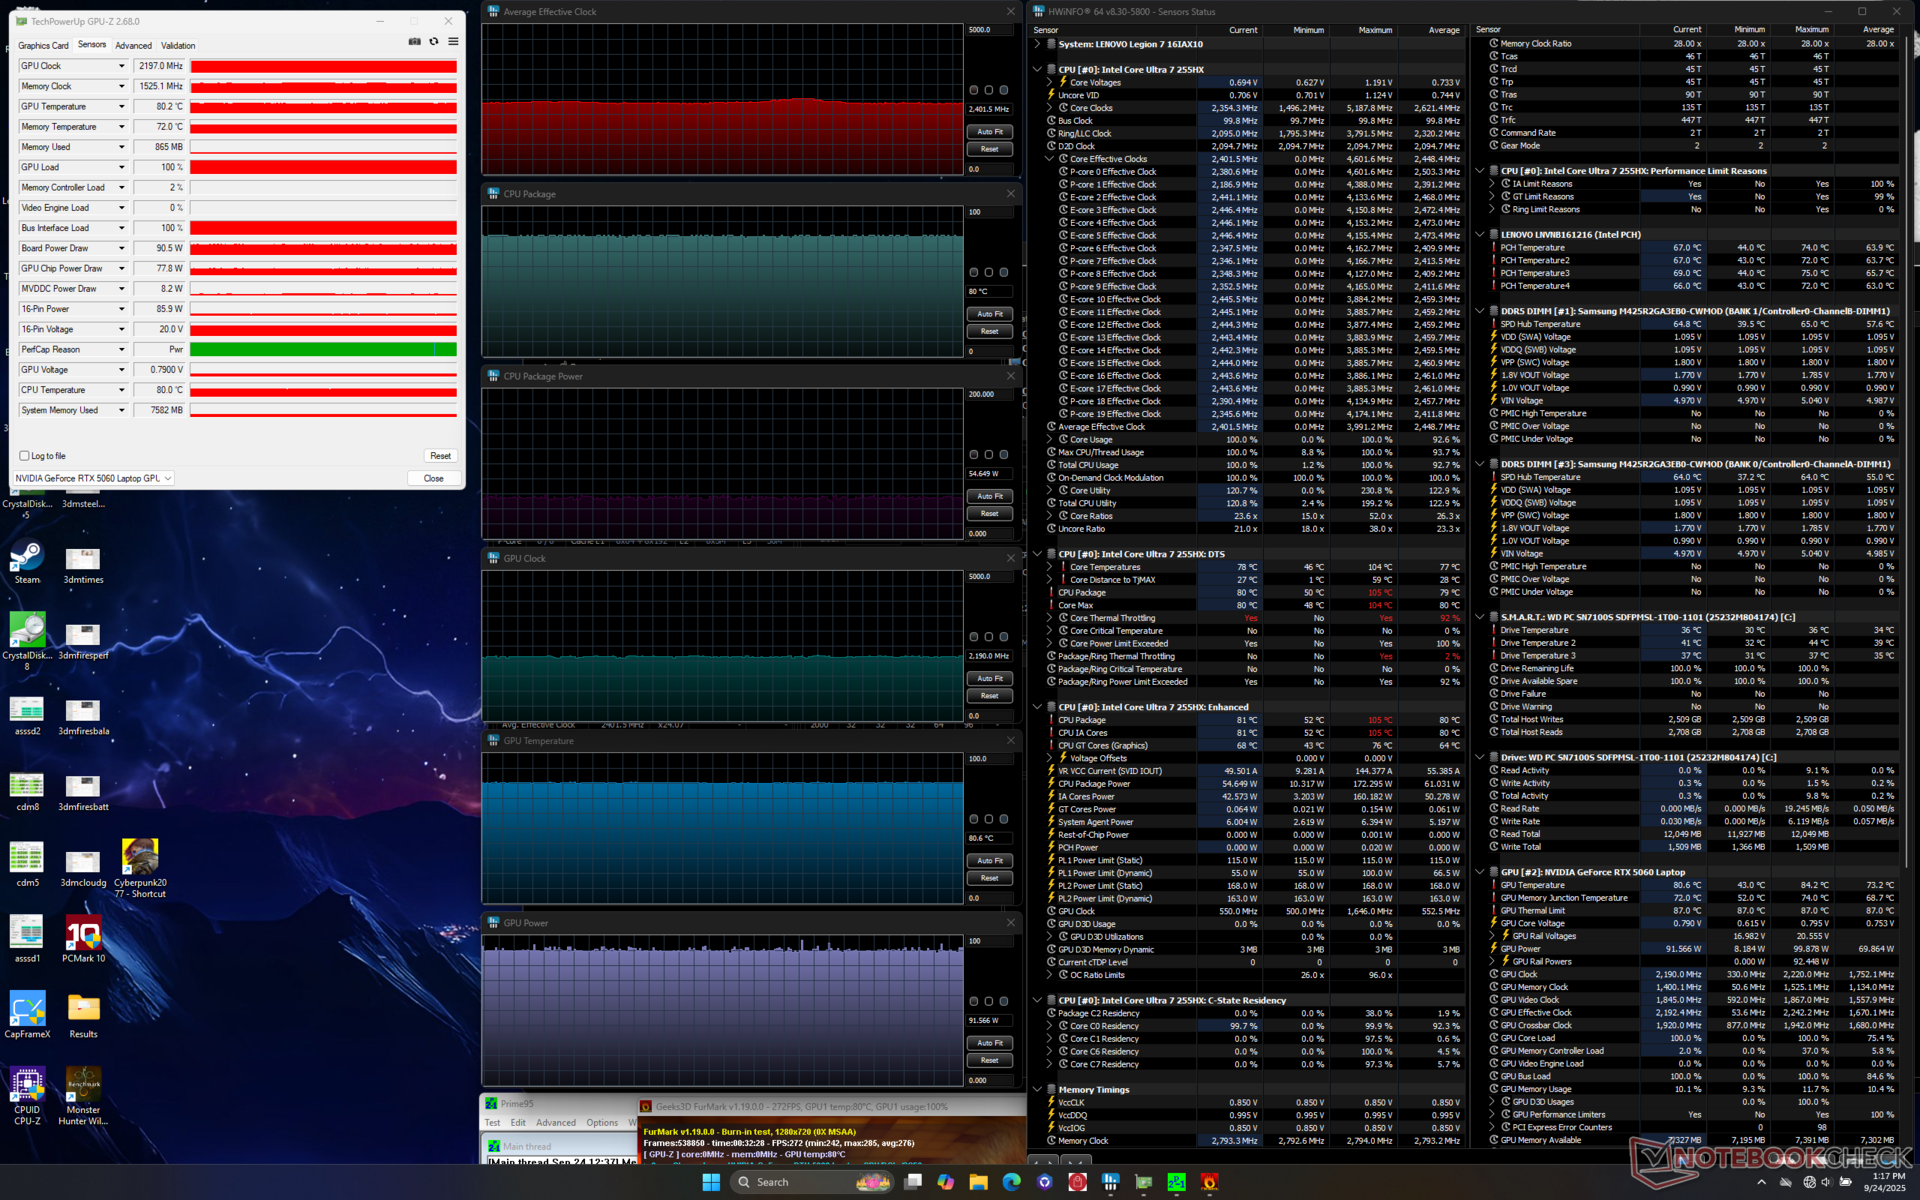Enable the Log to file checkbox
The image size is (1920, 1200).
[25, 456]
